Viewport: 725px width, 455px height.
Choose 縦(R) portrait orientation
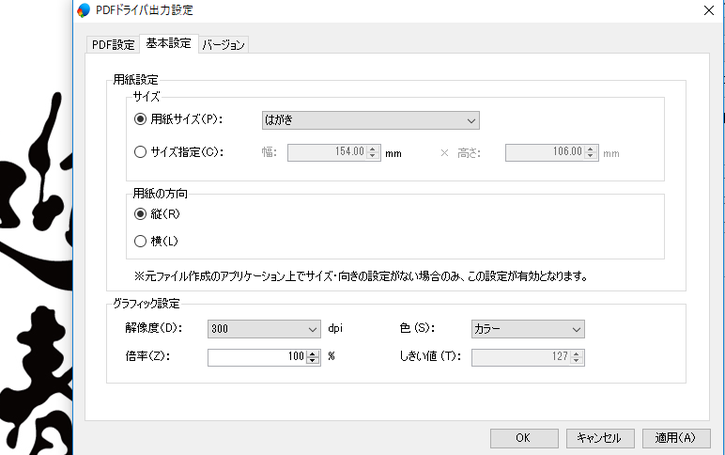(140, 214)
